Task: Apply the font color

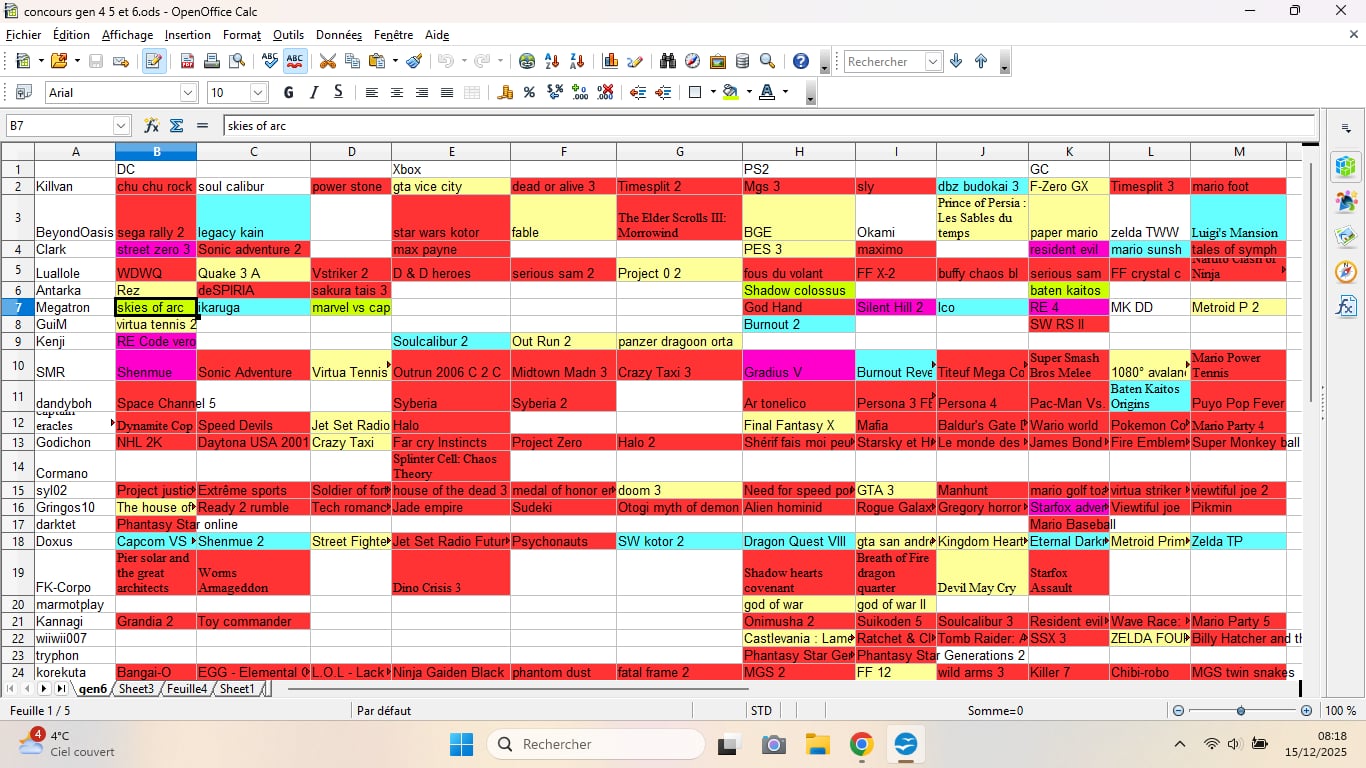Action: point(767,92)
